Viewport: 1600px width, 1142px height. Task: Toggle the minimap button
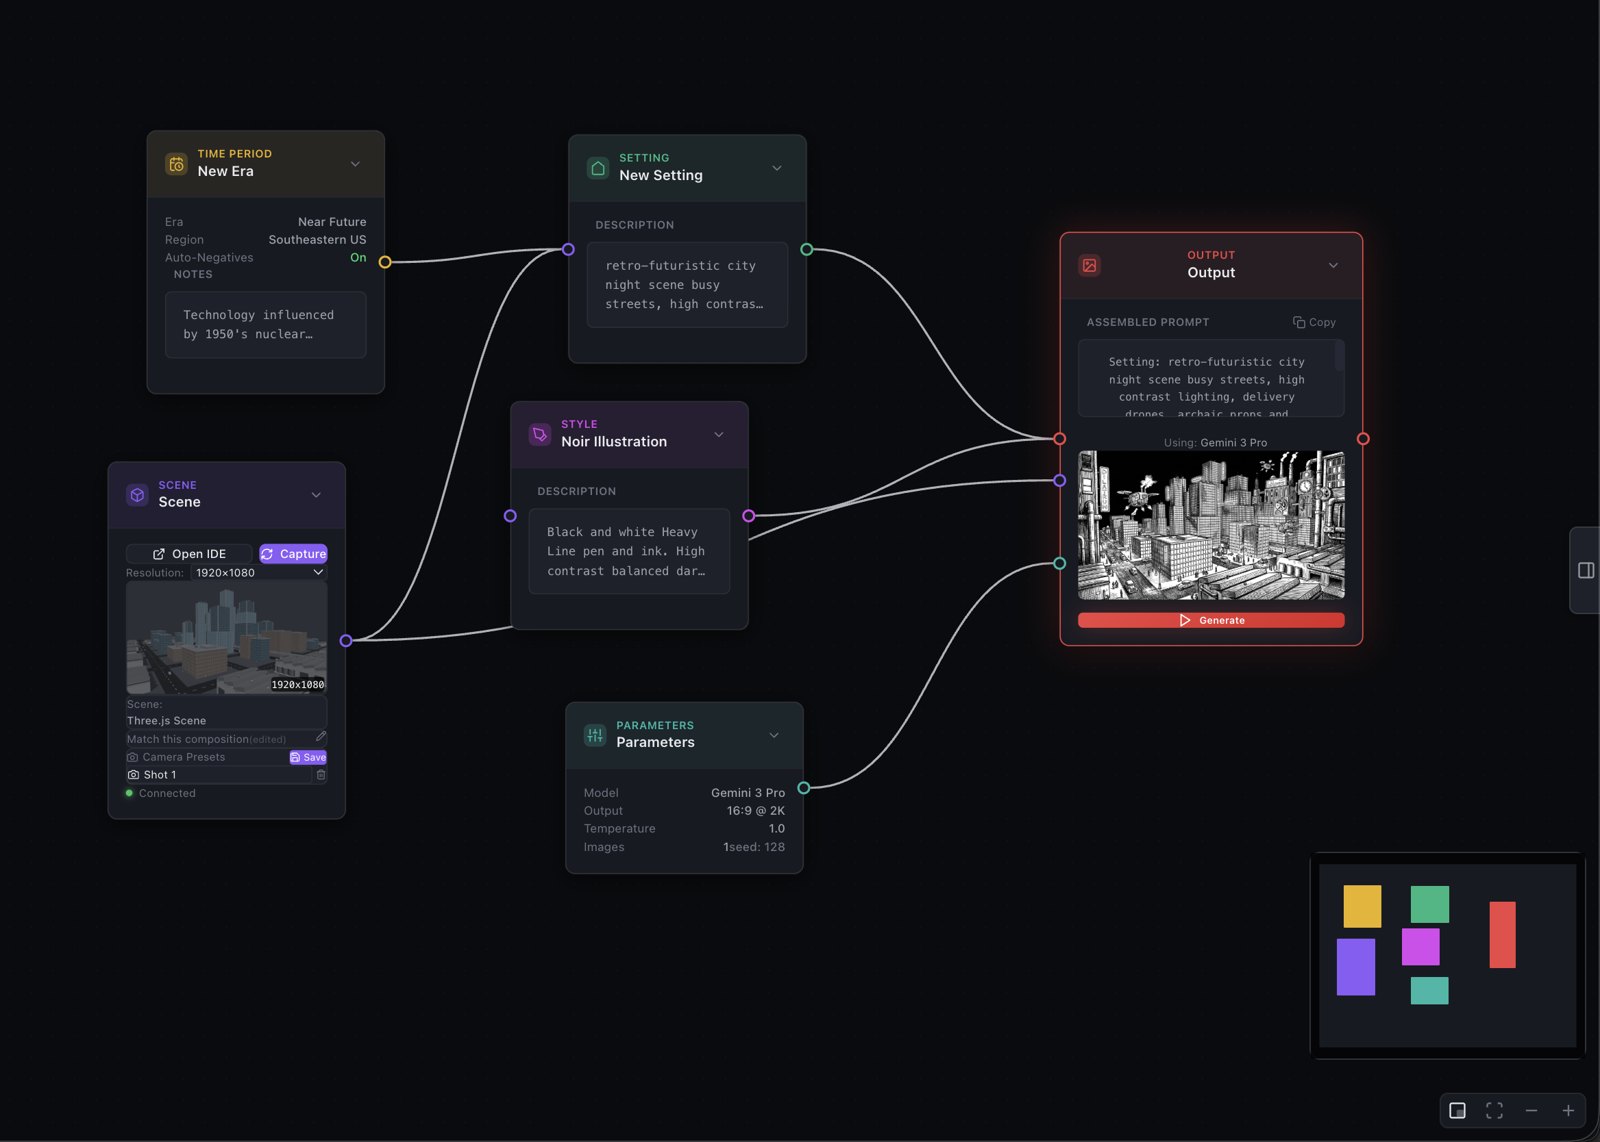1457,1111
